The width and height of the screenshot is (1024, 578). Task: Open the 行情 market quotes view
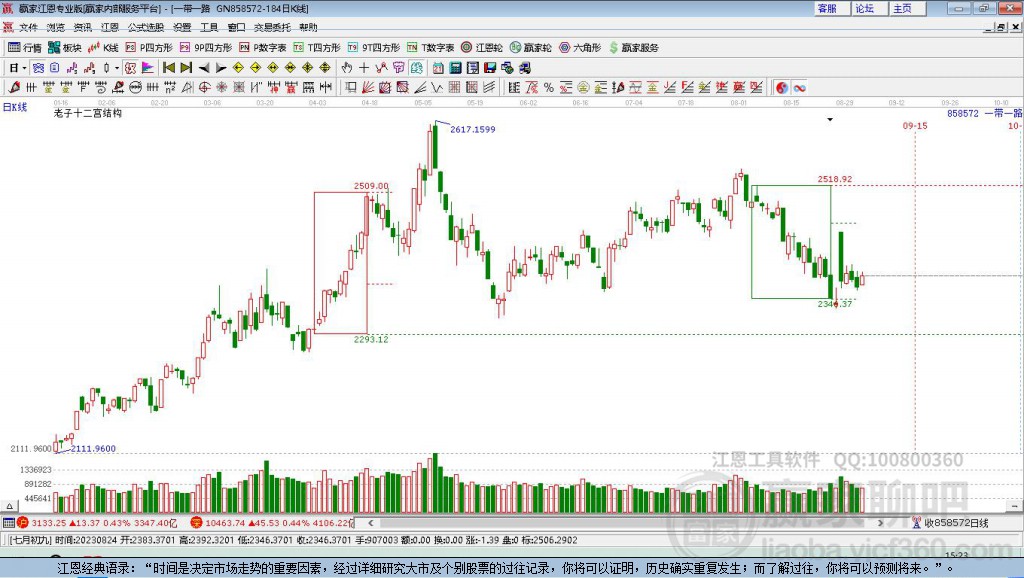25,48
